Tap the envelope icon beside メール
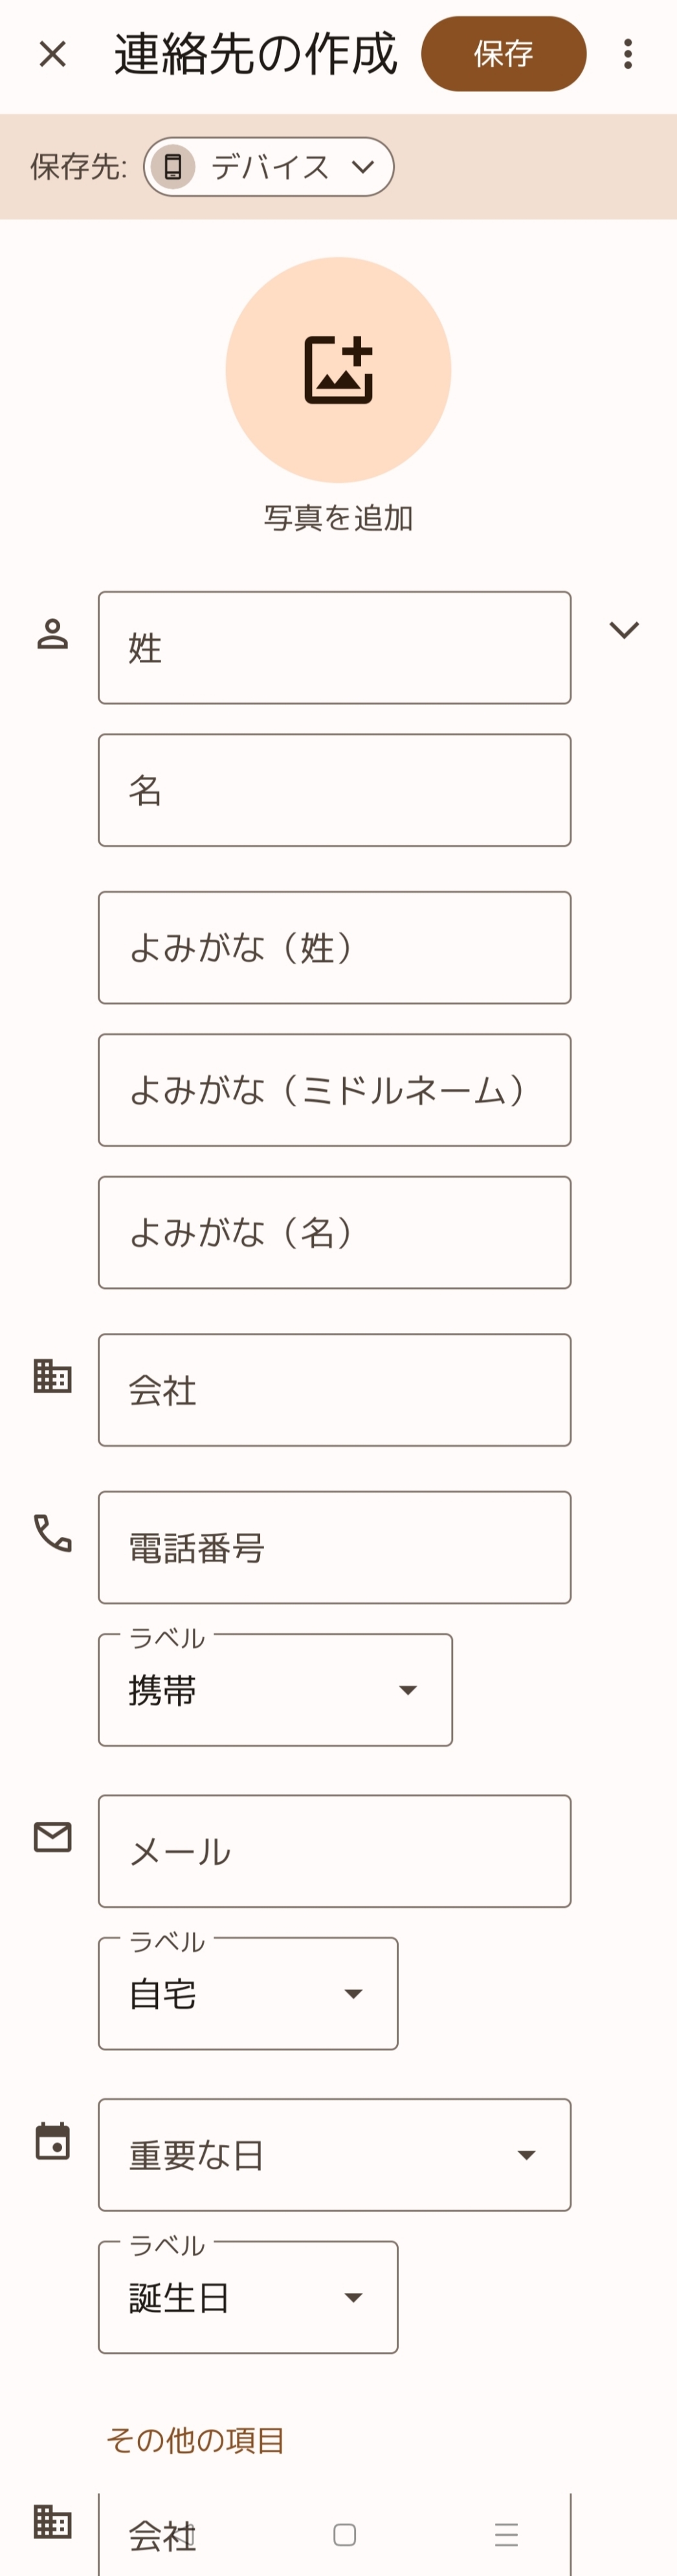 [x=52, y=1836]
